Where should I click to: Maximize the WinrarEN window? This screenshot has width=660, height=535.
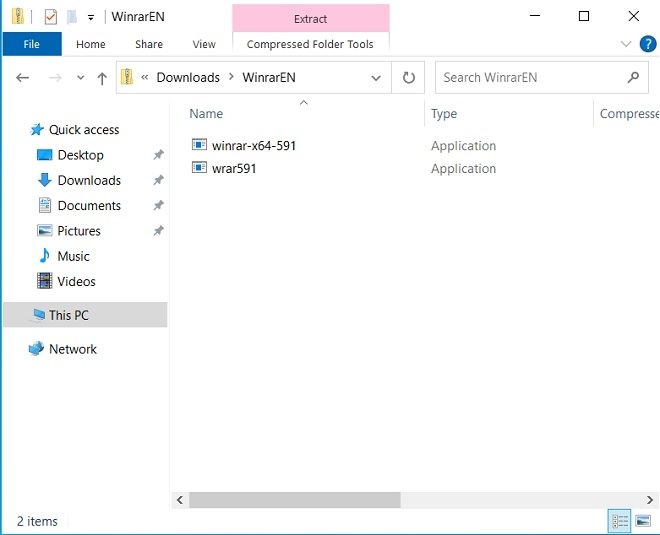584,16
